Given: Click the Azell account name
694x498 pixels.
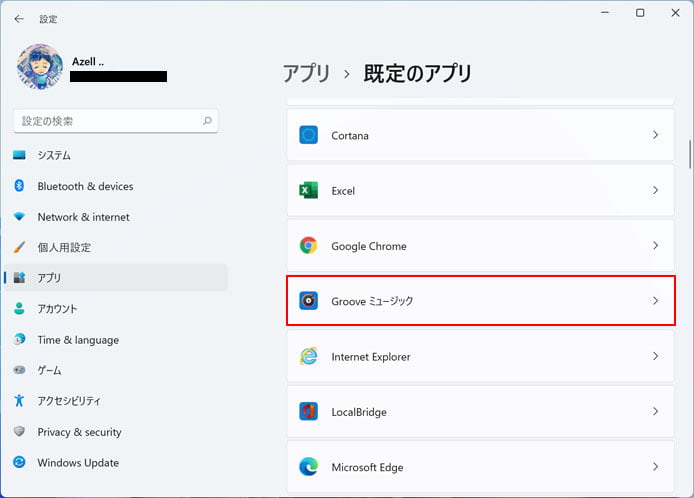Looking at the screenshot, I should 88,62.
